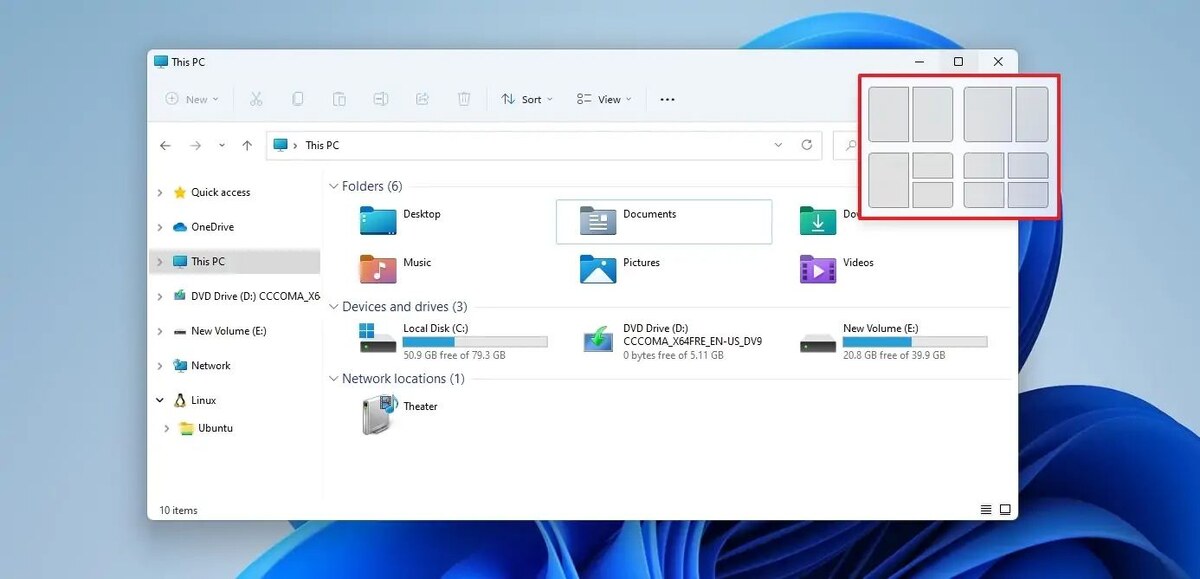Open the See more three-dot menu
Image resolution: width=1200 pixels, height=579 pixels.
click(668, 99)
